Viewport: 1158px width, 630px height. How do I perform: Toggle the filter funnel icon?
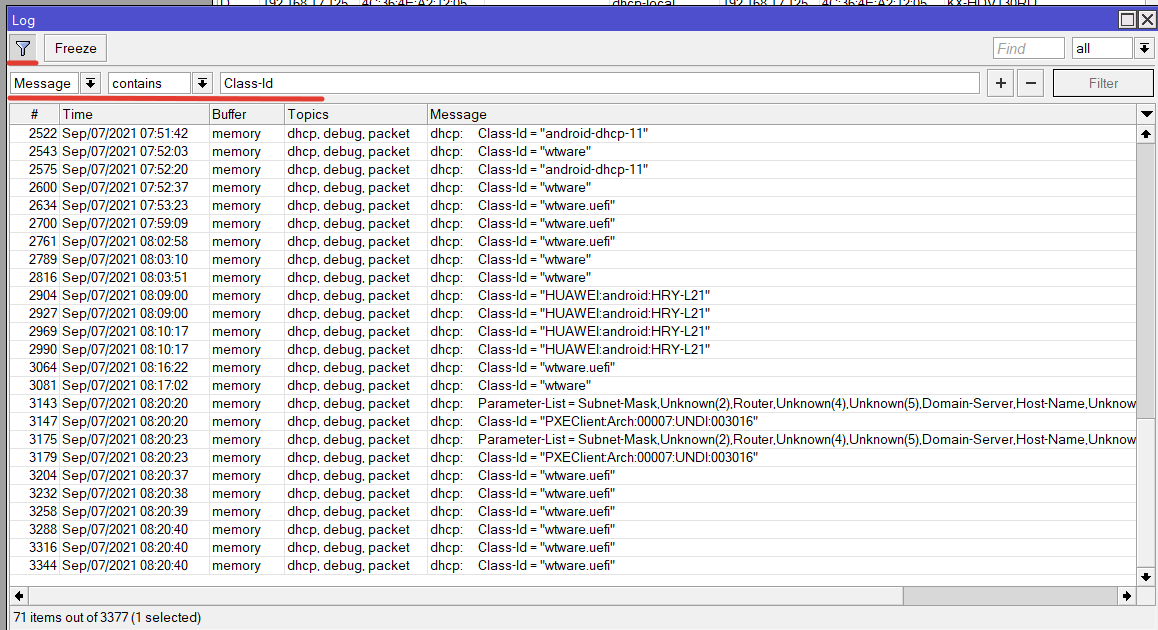[x=23, y=48]
